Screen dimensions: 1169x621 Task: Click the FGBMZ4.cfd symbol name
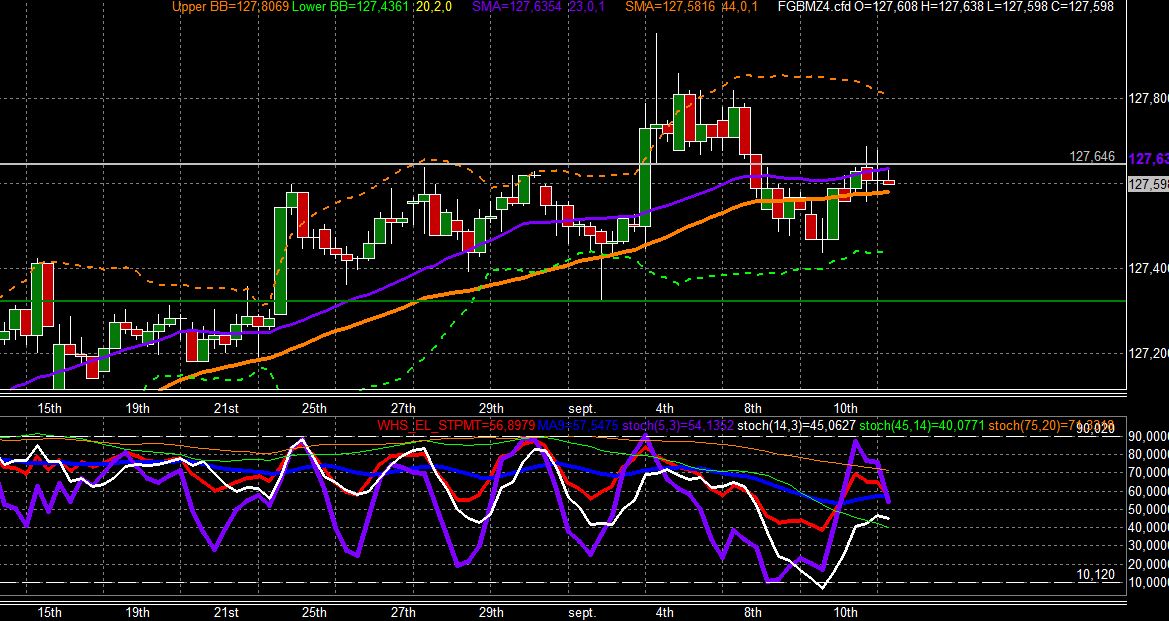click(x=813, y=7)
